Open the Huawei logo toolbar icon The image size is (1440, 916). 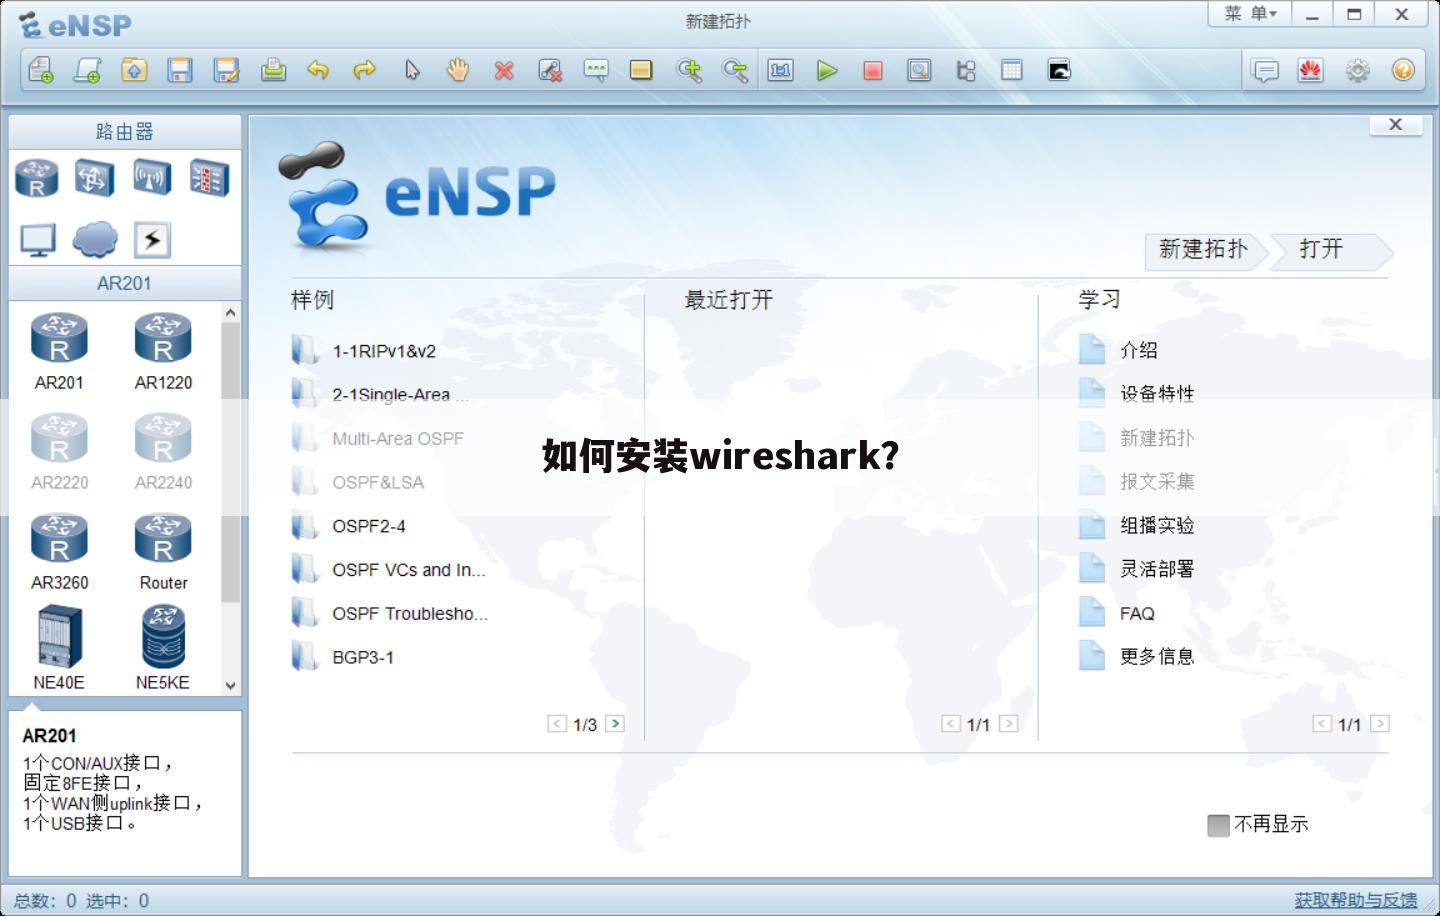(1311, 70)
